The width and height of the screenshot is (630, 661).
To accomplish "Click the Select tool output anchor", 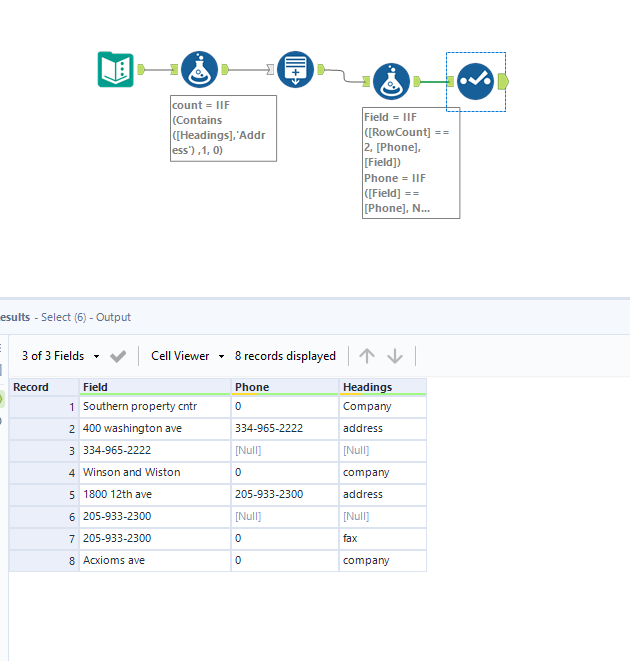I will coord(503,81).
